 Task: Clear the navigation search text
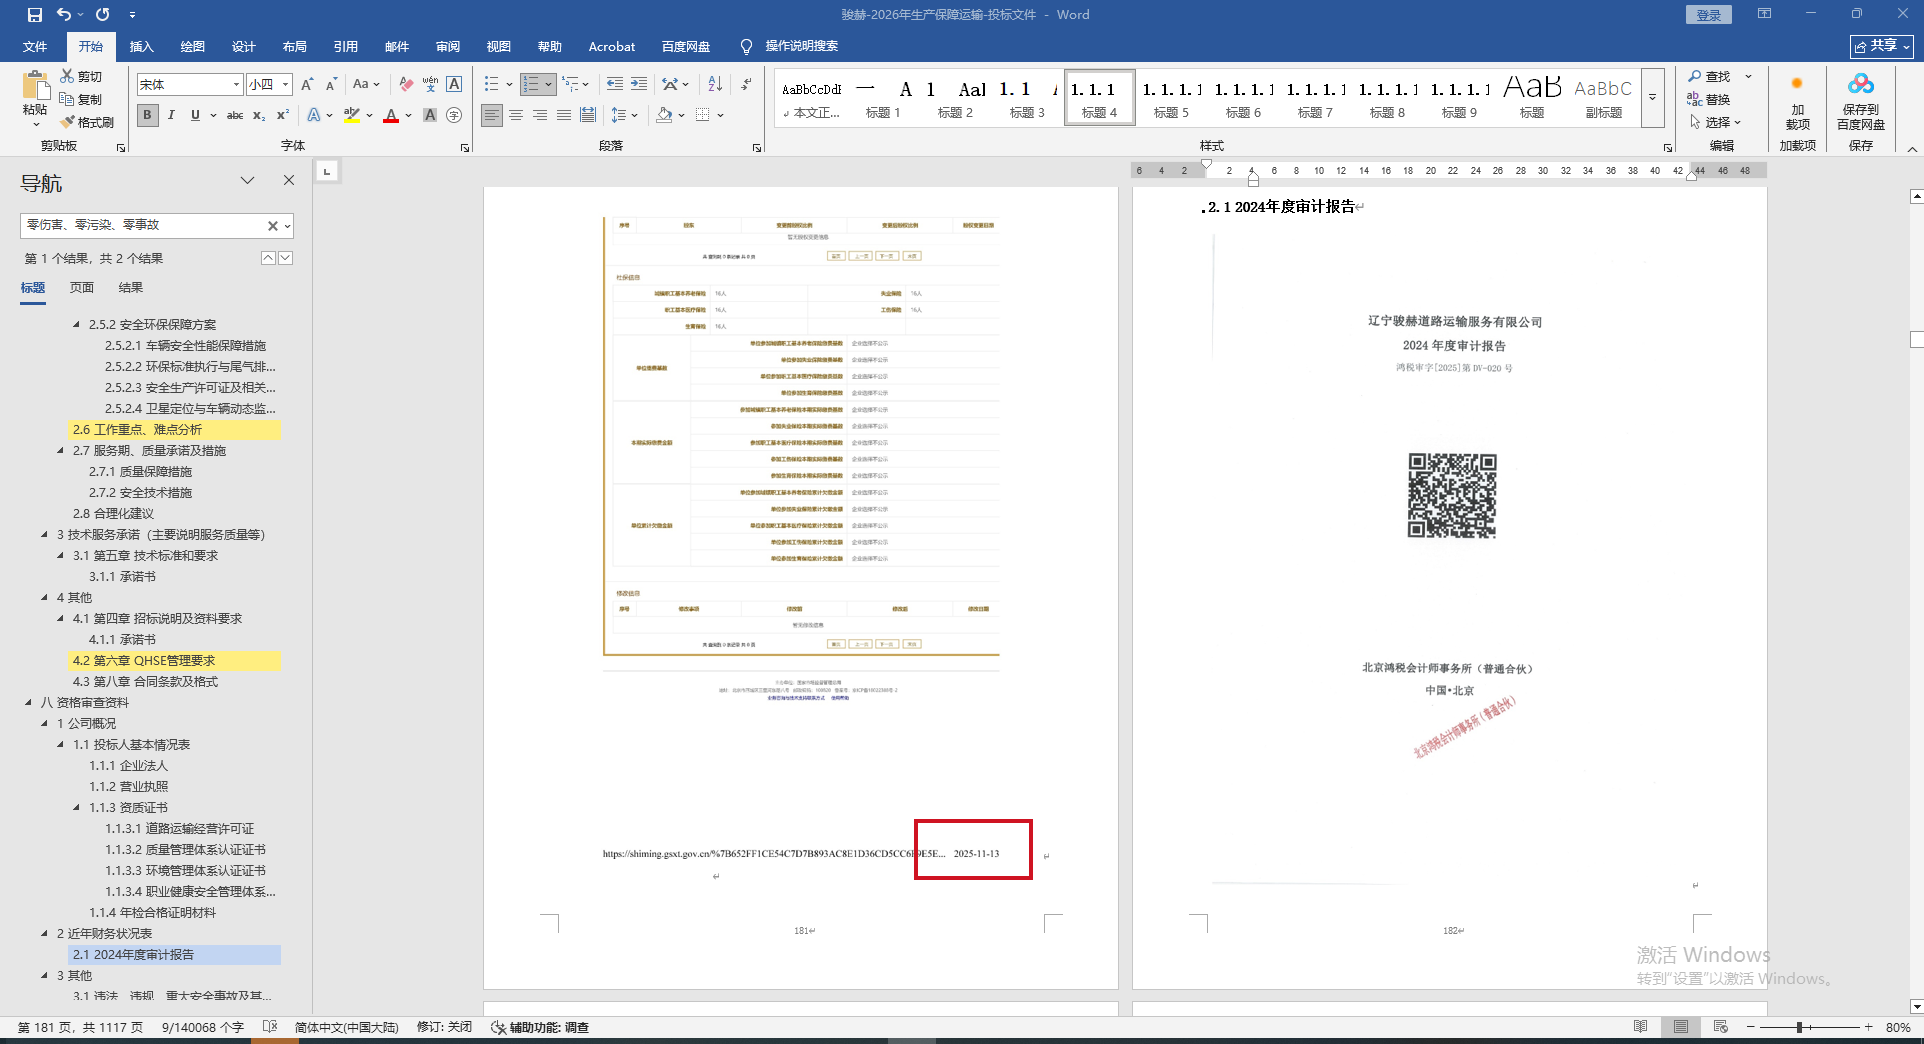coord(272,226)
